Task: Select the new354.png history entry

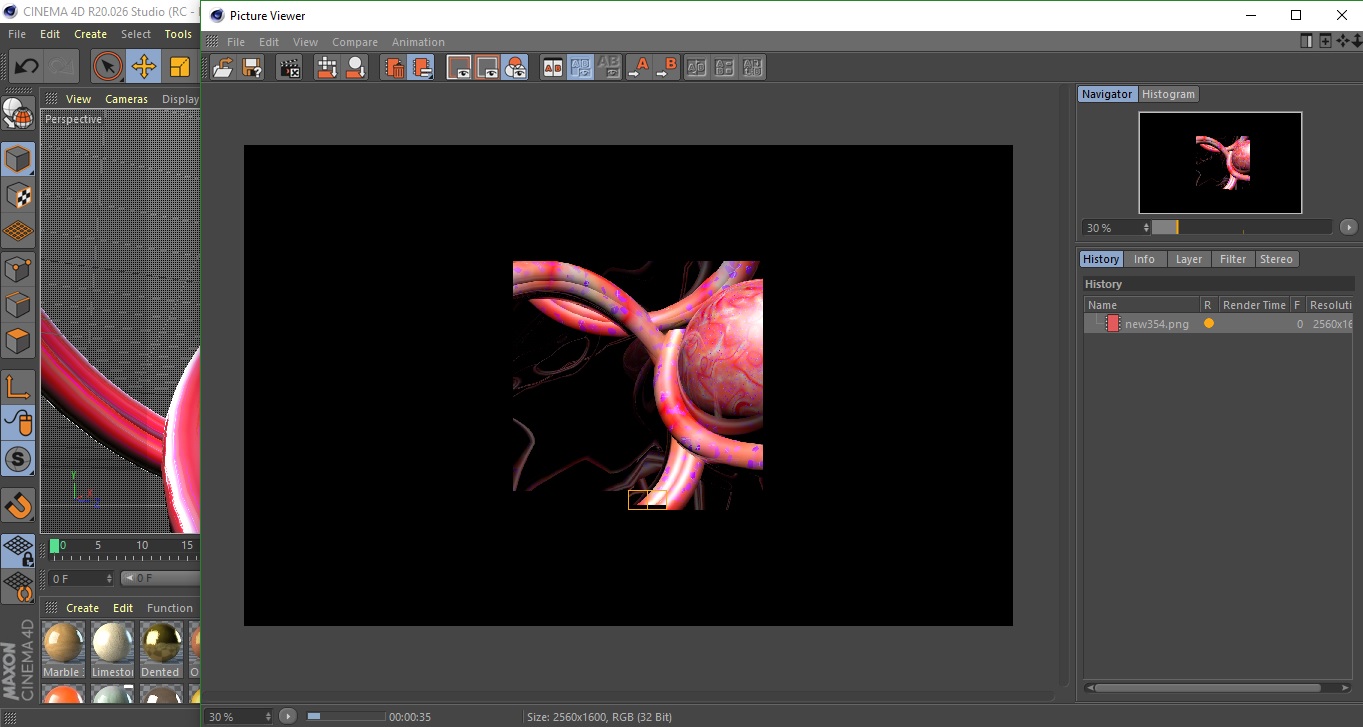Action: tap(1156, 324)
